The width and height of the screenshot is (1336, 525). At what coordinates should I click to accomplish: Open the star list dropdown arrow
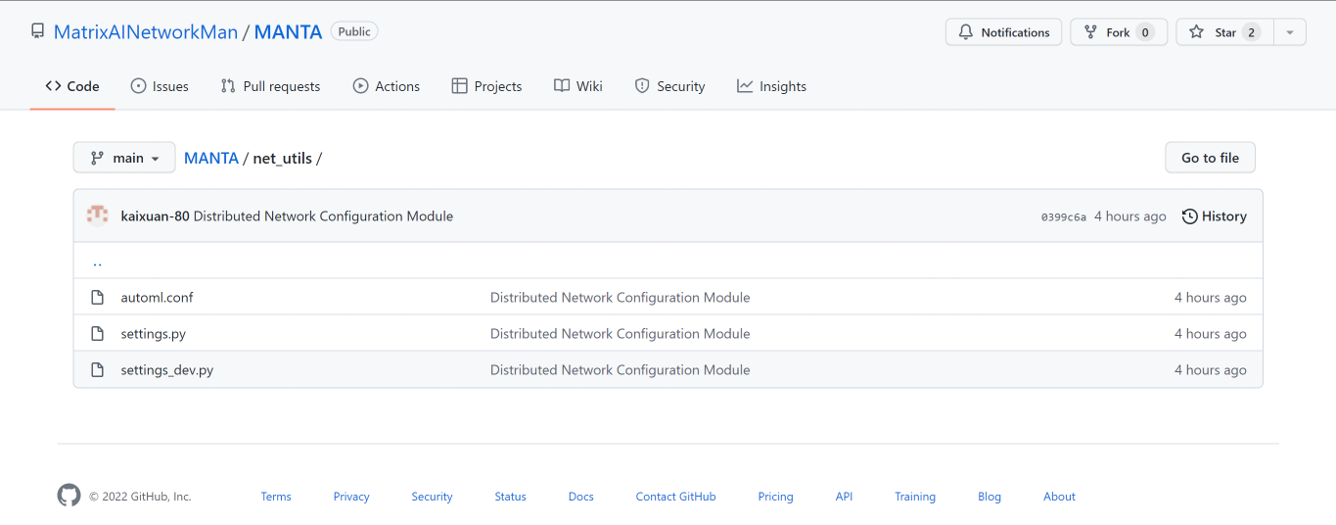(1289, 32)
